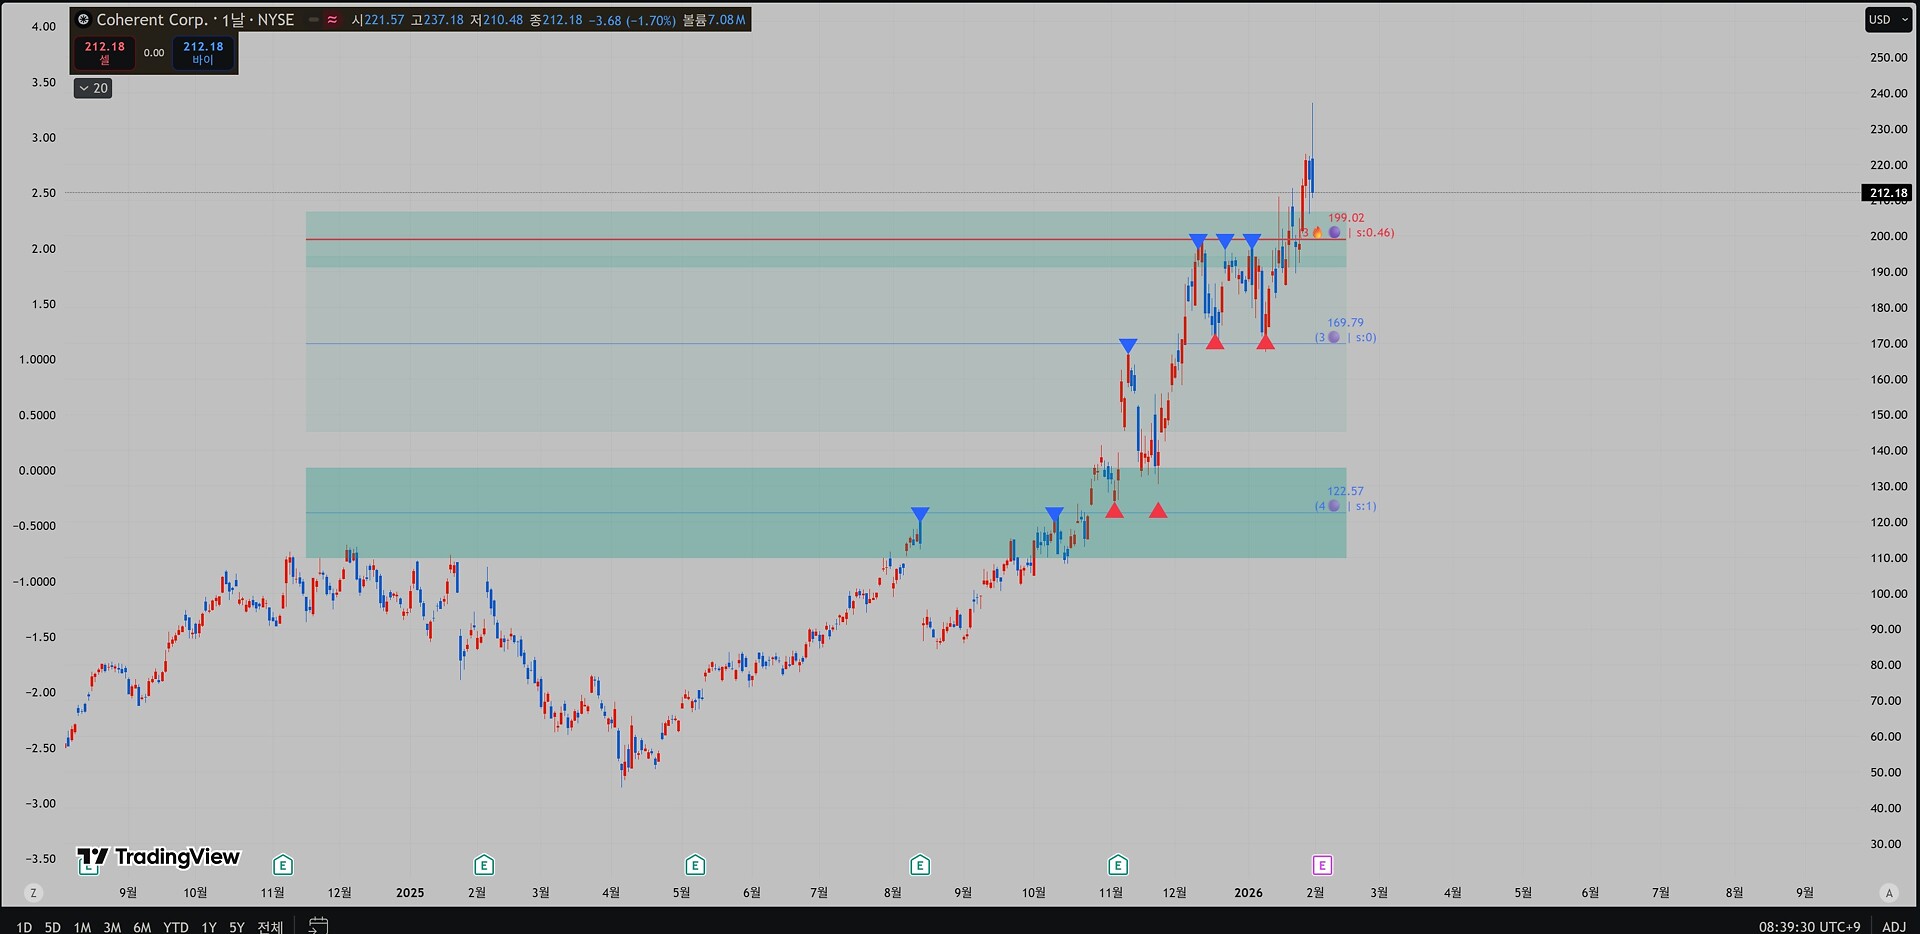Viewport: 1920px width, 934px height.
Task: Open the go-to-date calendar icon
Action: point(318,926)
